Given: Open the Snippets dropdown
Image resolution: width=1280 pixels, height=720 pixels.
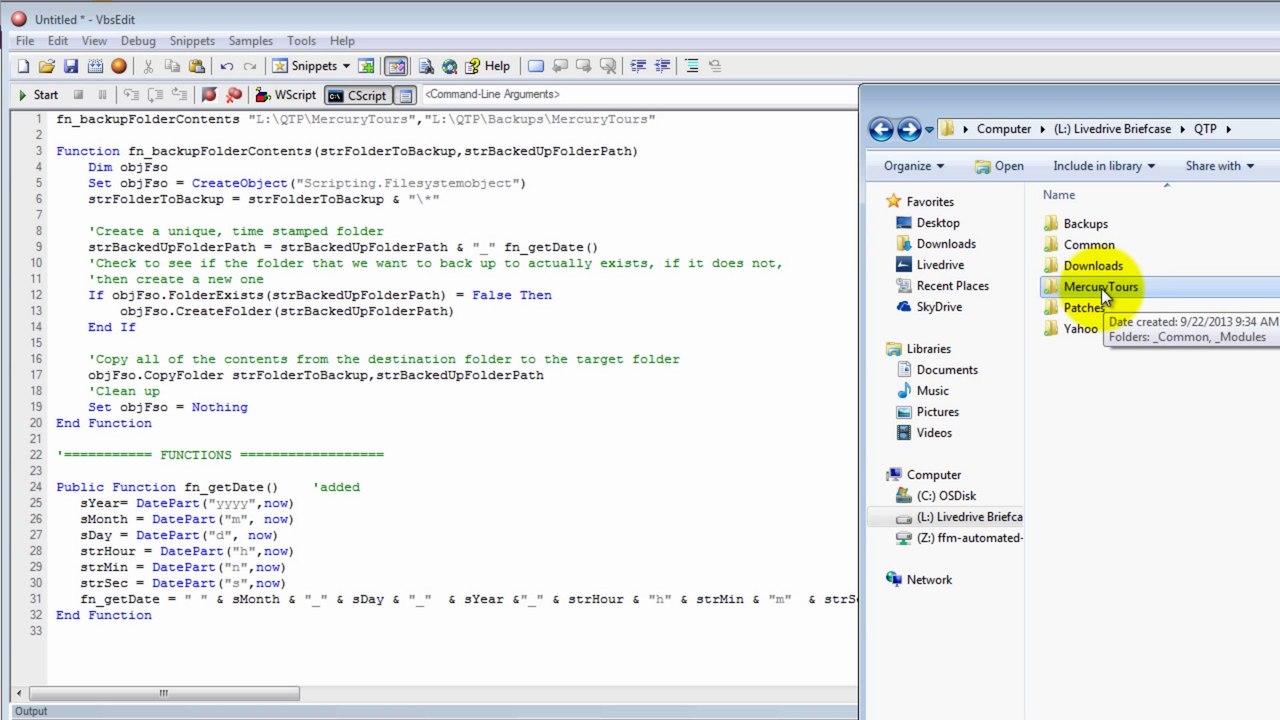Looking at the screenshot, I should tap(311, 66).
